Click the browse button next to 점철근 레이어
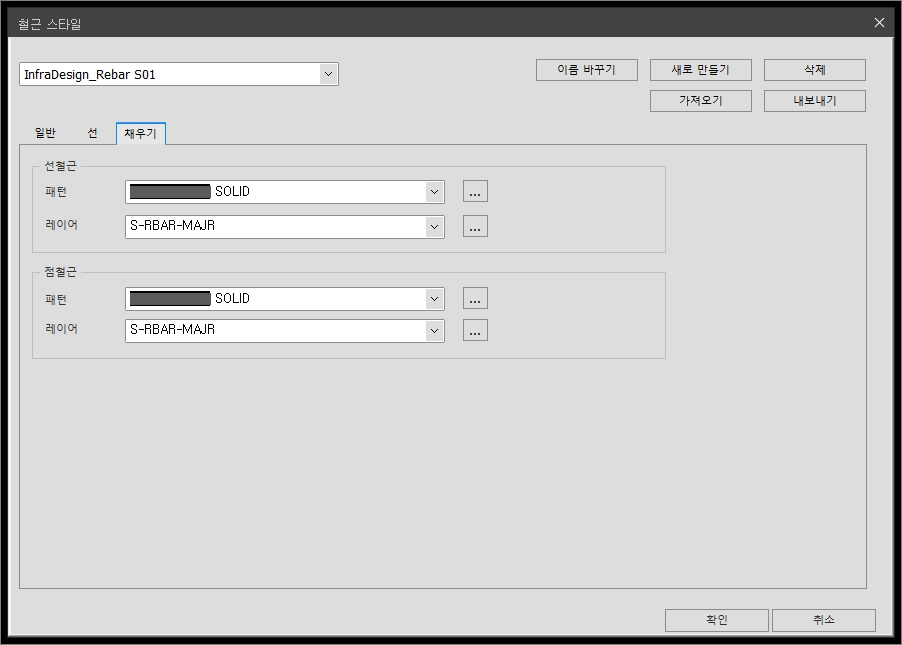Image resolution: width=902 pixels, height=645 pixels. point(475,330)
